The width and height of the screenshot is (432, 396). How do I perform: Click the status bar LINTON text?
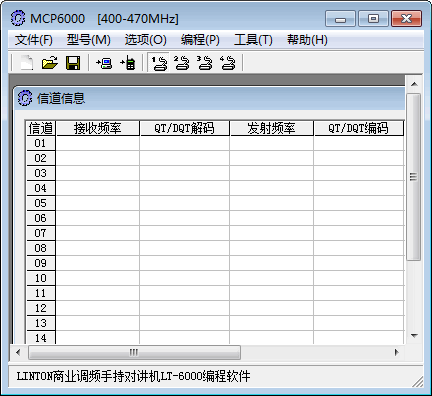tap(133, 377)
